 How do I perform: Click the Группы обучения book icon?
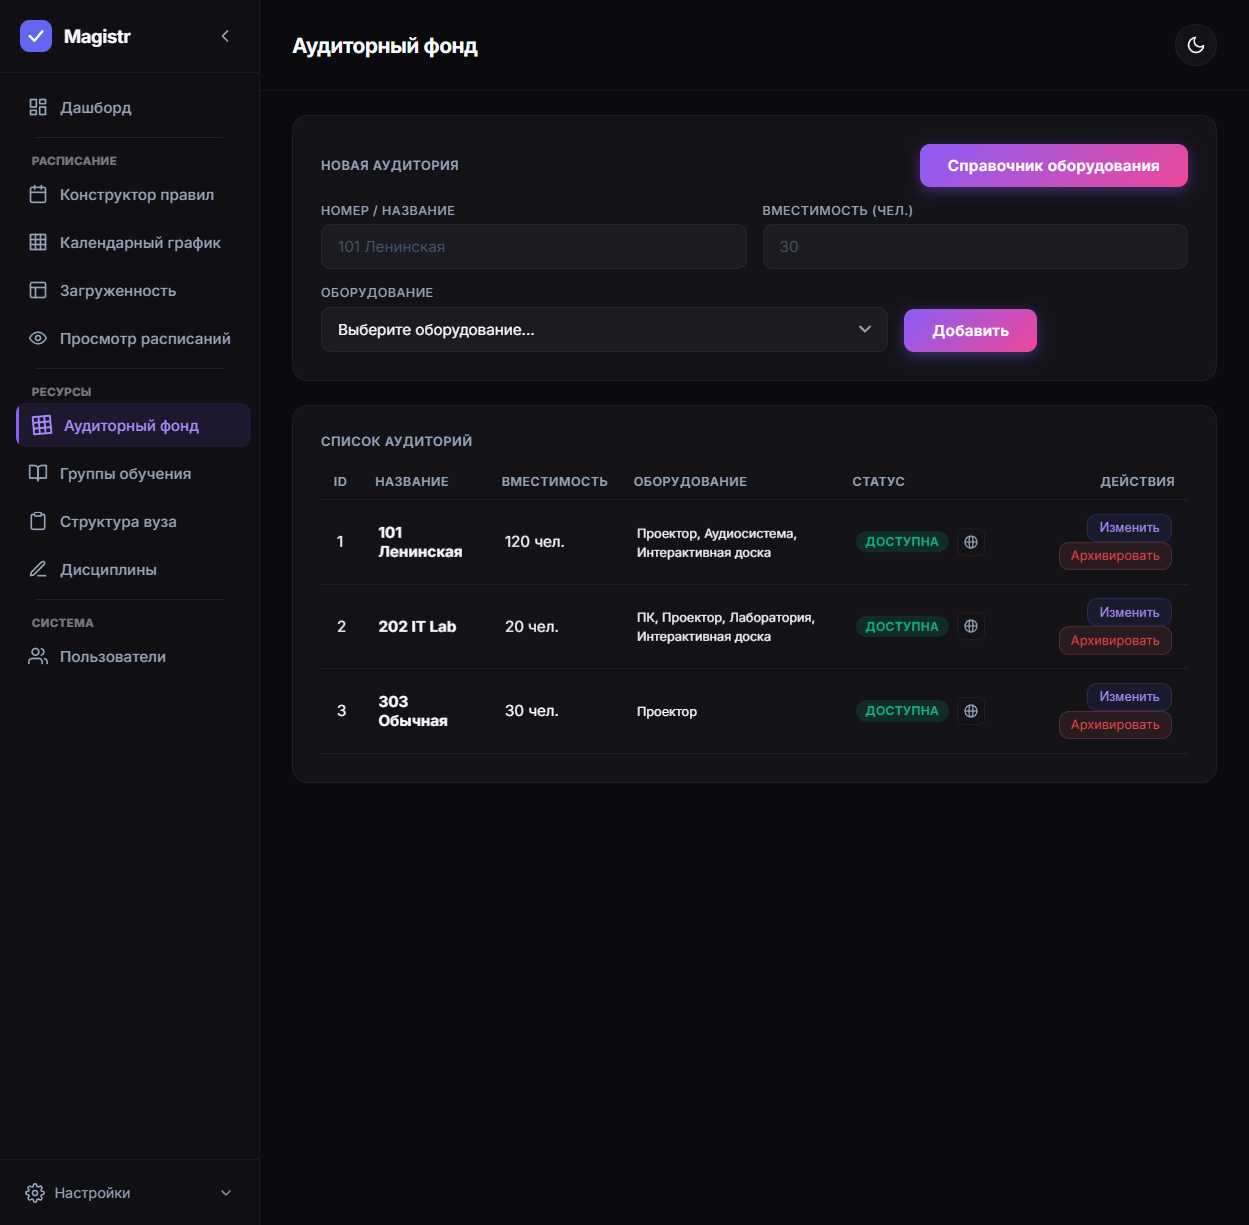(x=38, y=473)
